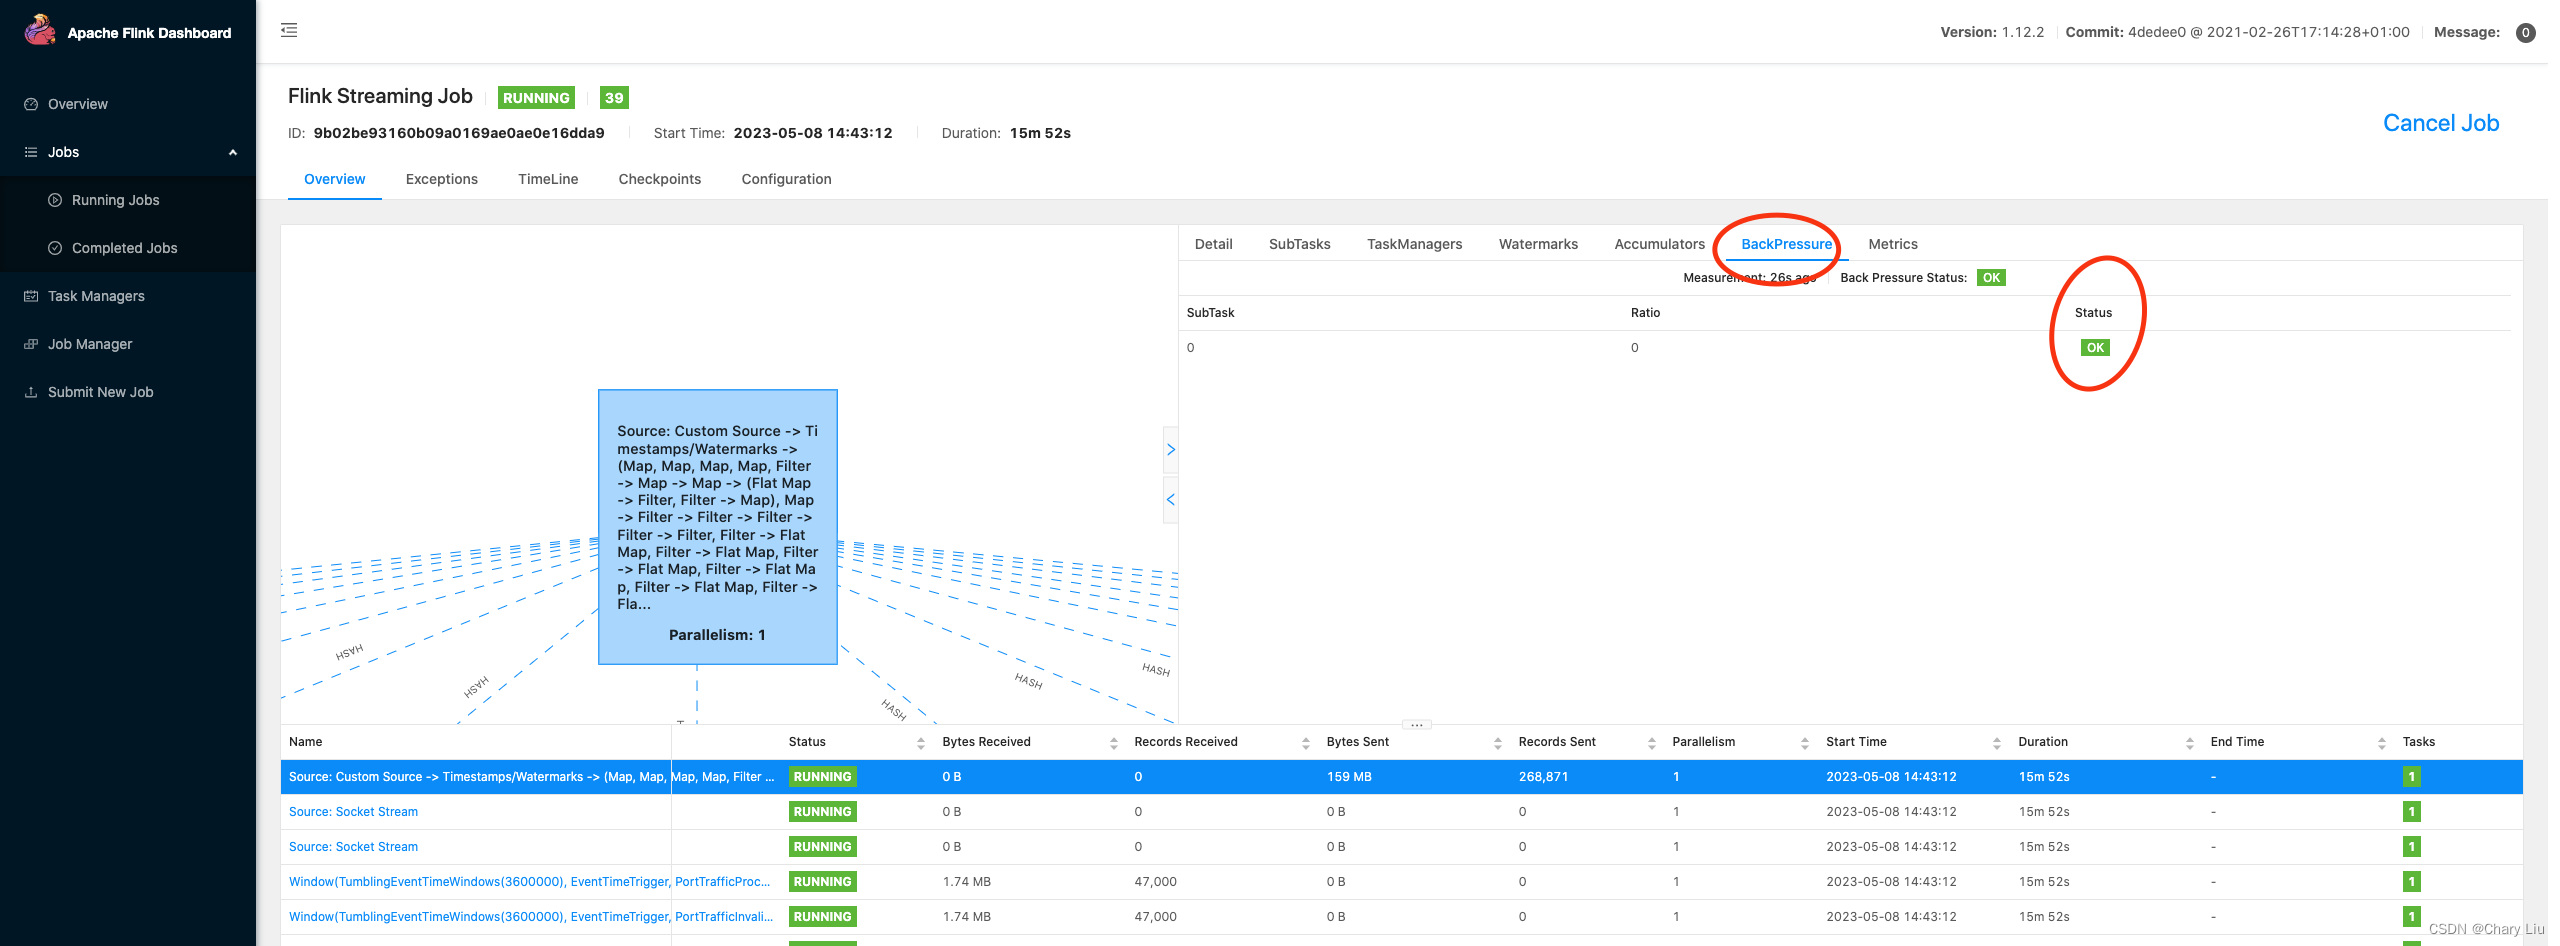The height and width of the screenshot is (946, 2560).
Task: Toggle the sidebar collapse menu icon
Action: pos(289,30)
